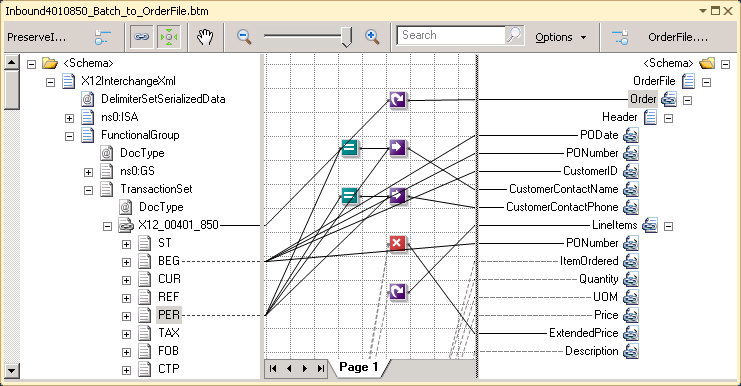
Task: Click the search magnifier button
Action: coord(514,35)
